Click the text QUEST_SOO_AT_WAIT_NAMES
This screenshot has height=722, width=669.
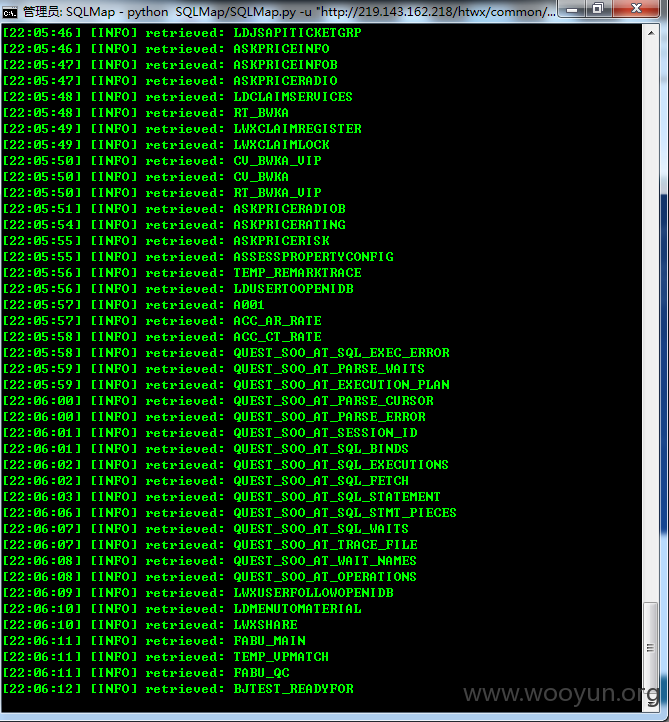325,561
